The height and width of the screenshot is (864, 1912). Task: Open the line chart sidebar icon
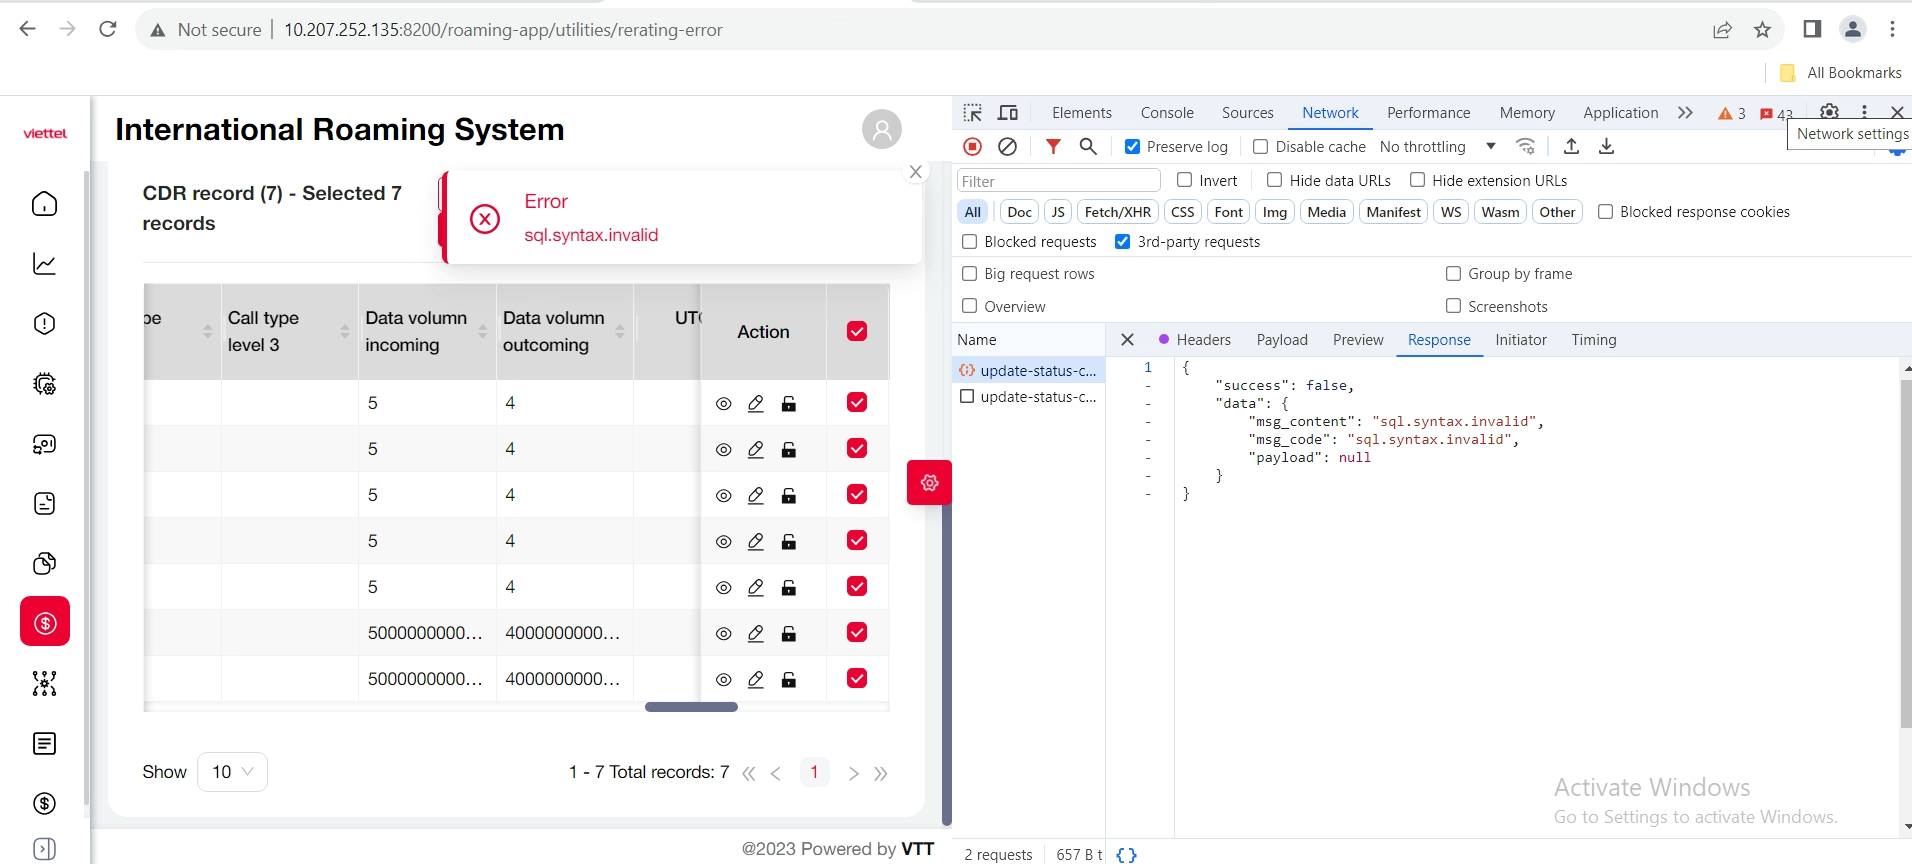[x=45, y=264]
